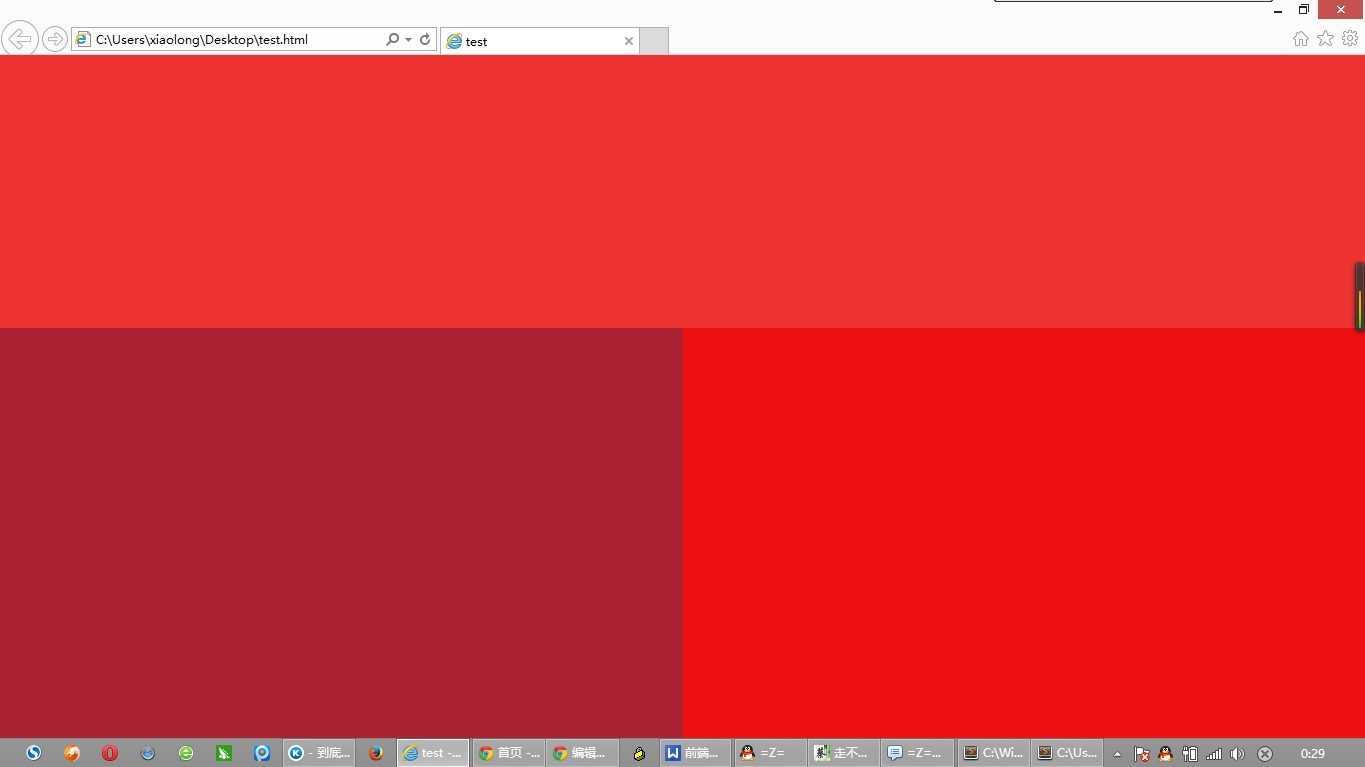The image size is (1365, 767).
Task: Switch to the 'test -...' IE taskbar button
Action: pyautogui.click(x=433, y=753)
